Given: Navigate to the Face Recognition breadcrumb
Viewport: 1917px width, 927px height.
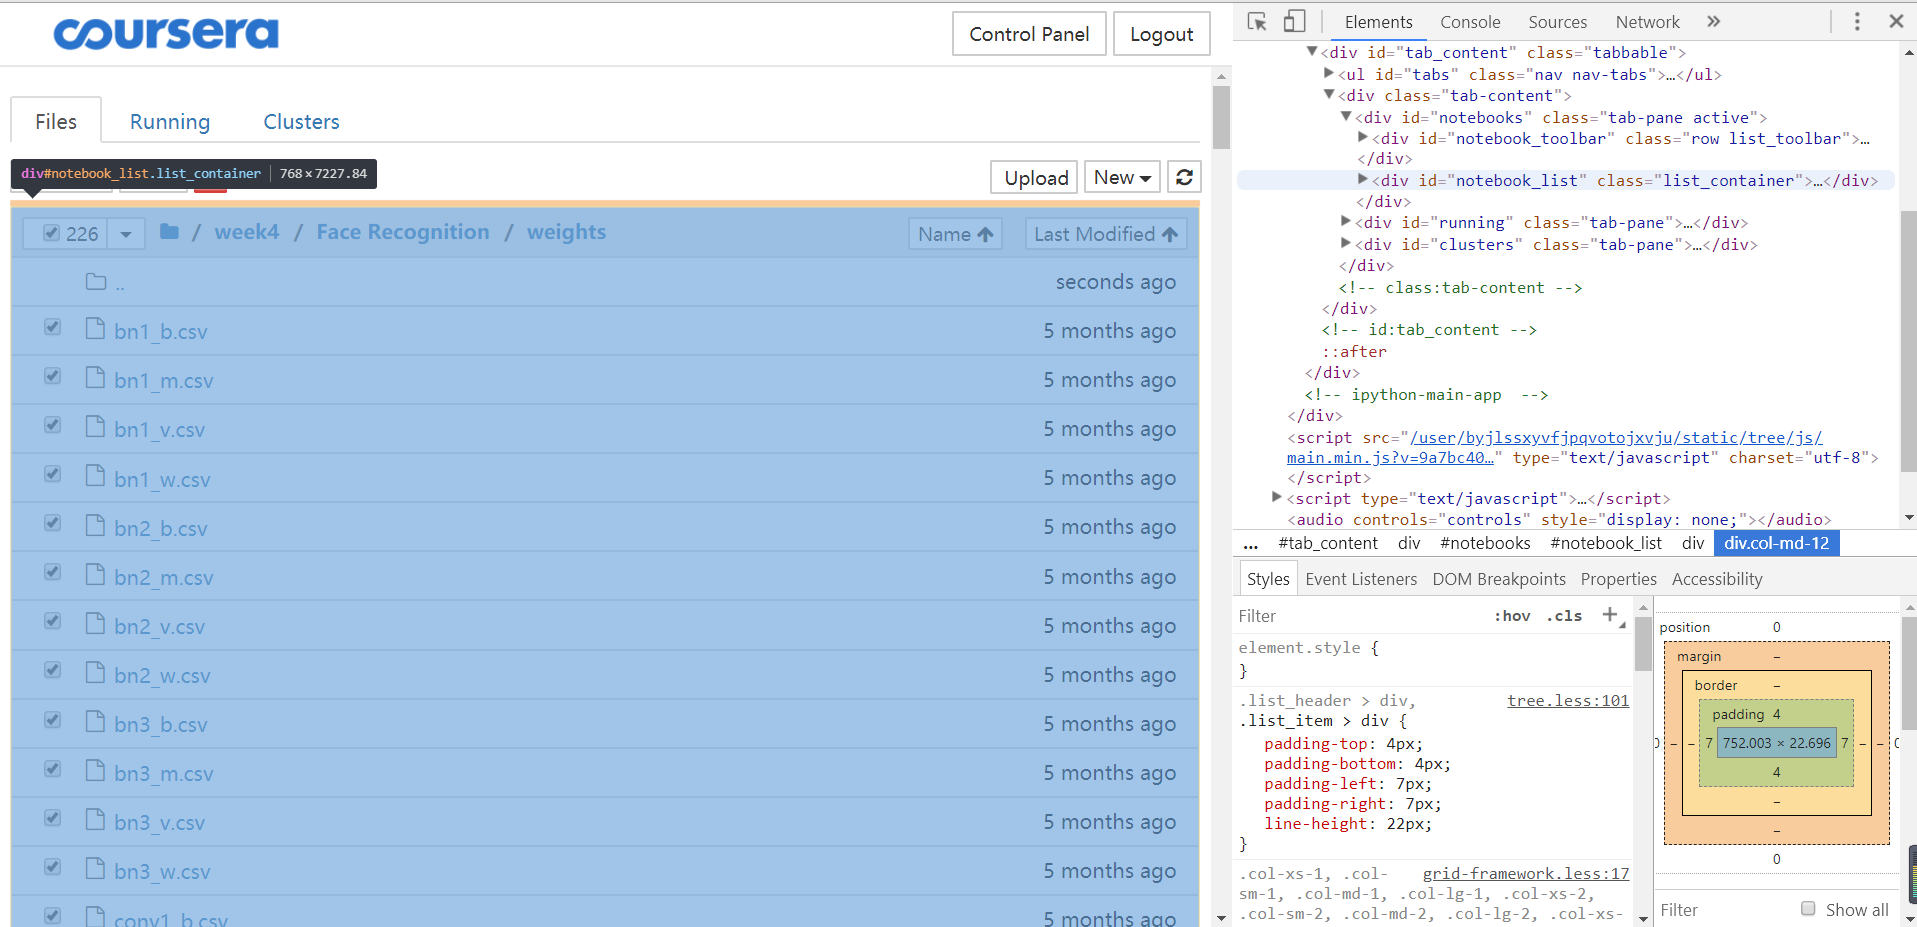Looking at the screenshot, I should (403, 232).
